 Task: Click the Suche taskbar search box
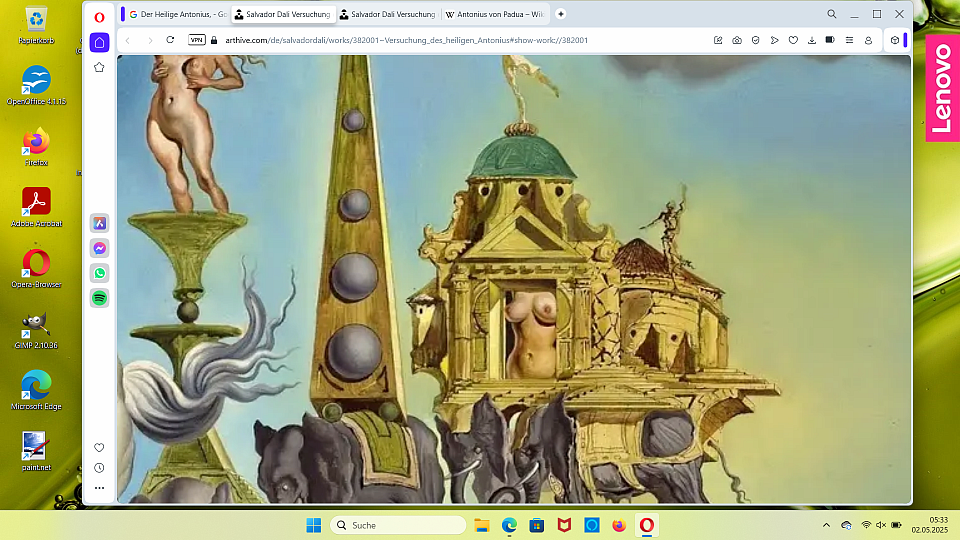point(398,525)
